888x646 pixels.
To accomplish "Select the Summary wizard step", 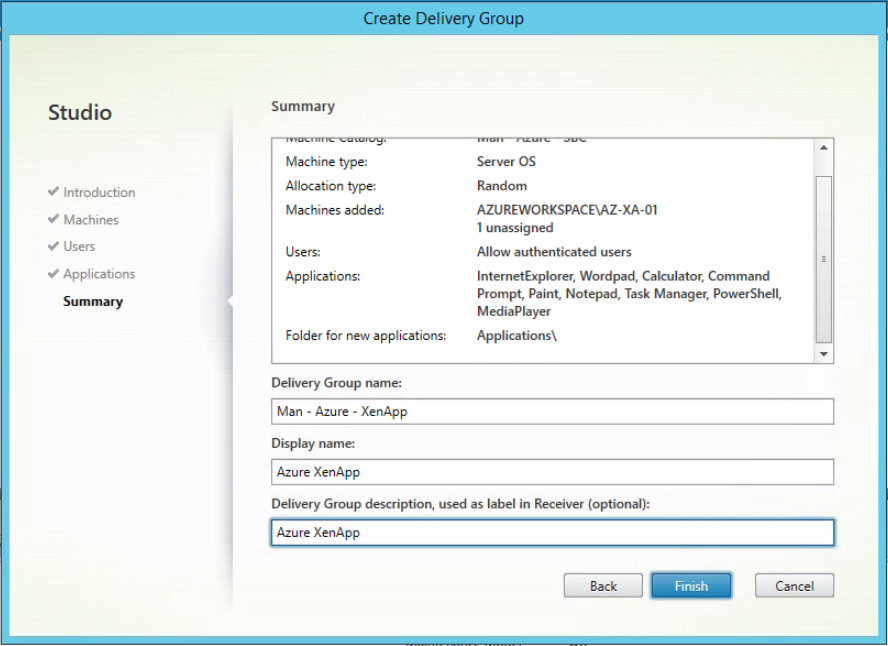I will coord(93,301).
